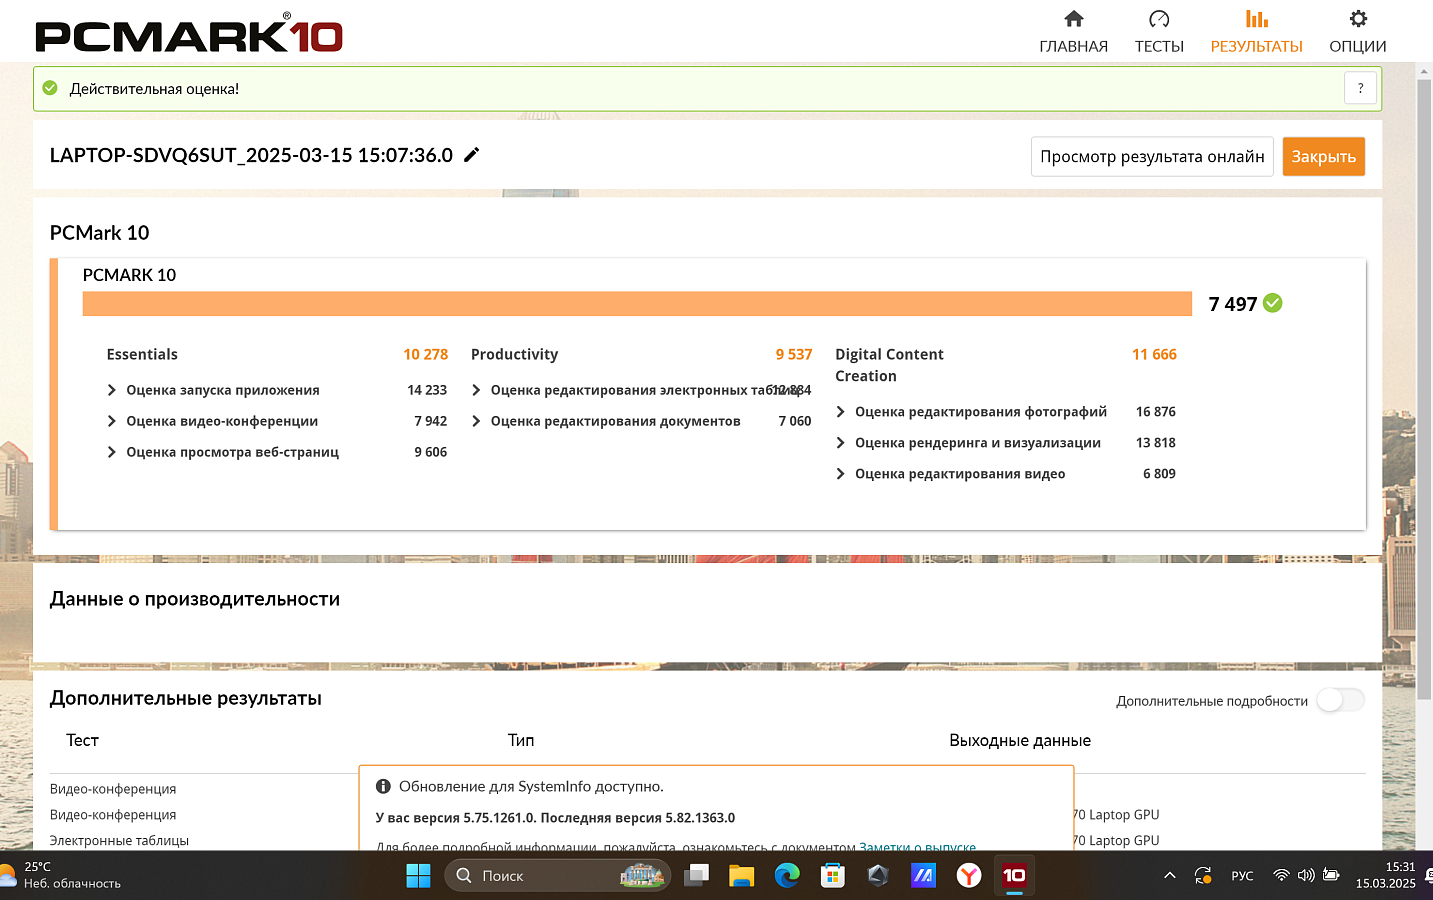1433x900 pixels.
Task: Expand Оценка редактирования документов row
Action: point(476,421)
